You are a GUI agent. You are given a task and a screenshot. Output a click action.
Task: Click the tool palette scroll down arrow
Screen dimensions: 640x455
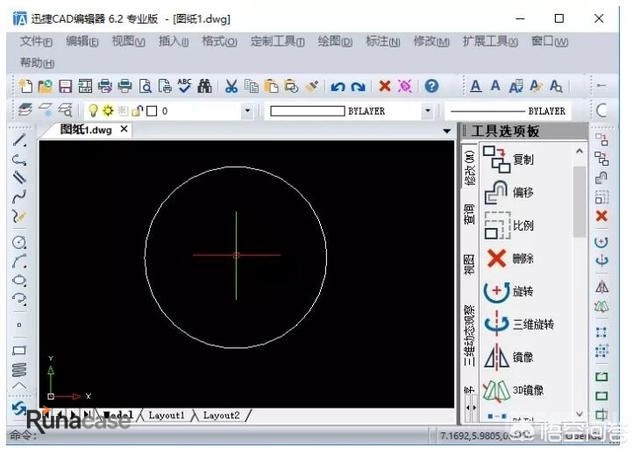coord(579,414)
